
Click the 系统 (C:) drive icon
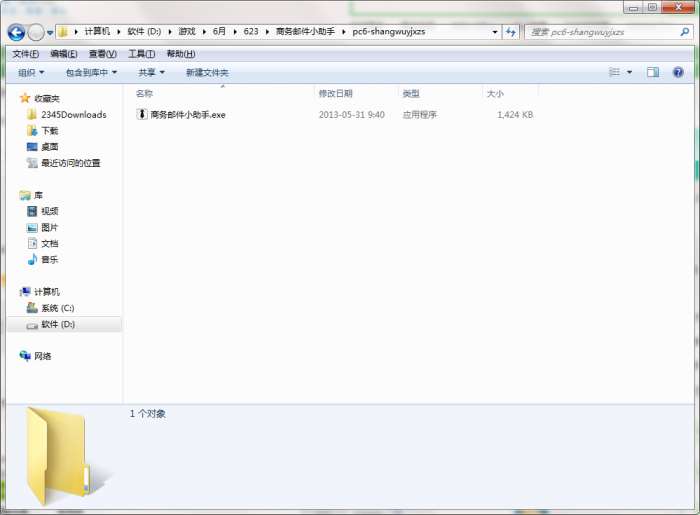tap(32, 307)
